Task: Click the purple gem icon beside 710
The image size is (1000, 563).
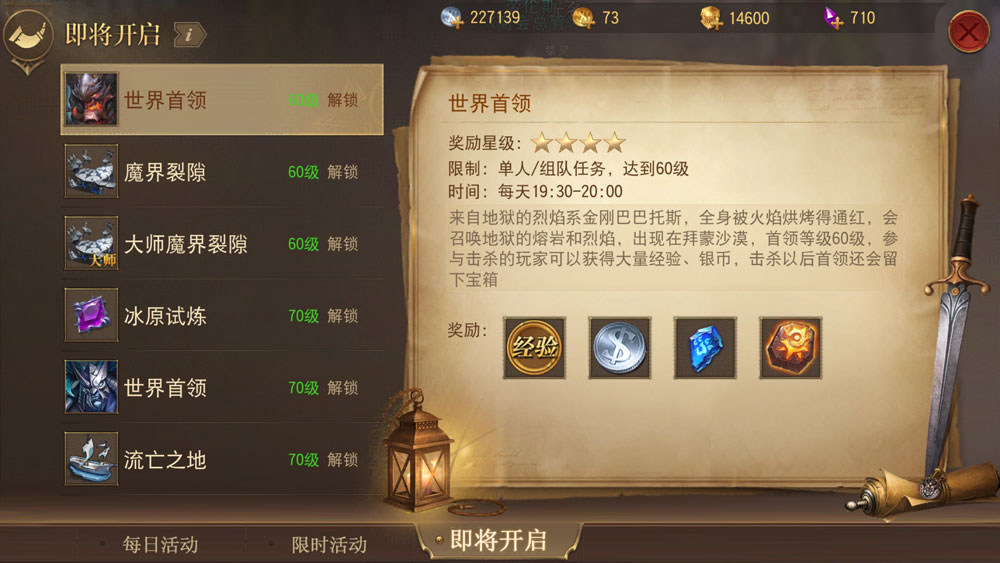Action: tap(832, 18)
